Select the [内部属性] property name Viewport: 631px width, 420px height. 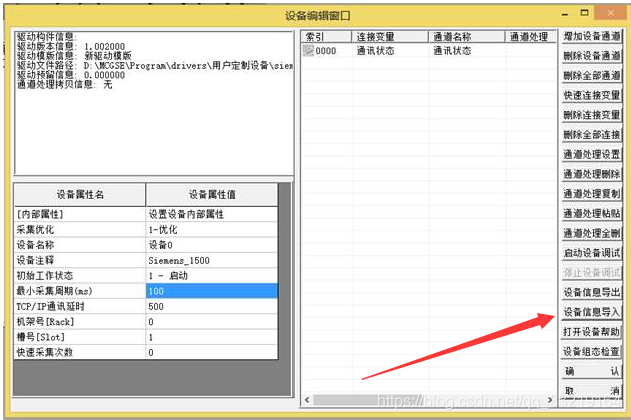click(x=80, y=214)
